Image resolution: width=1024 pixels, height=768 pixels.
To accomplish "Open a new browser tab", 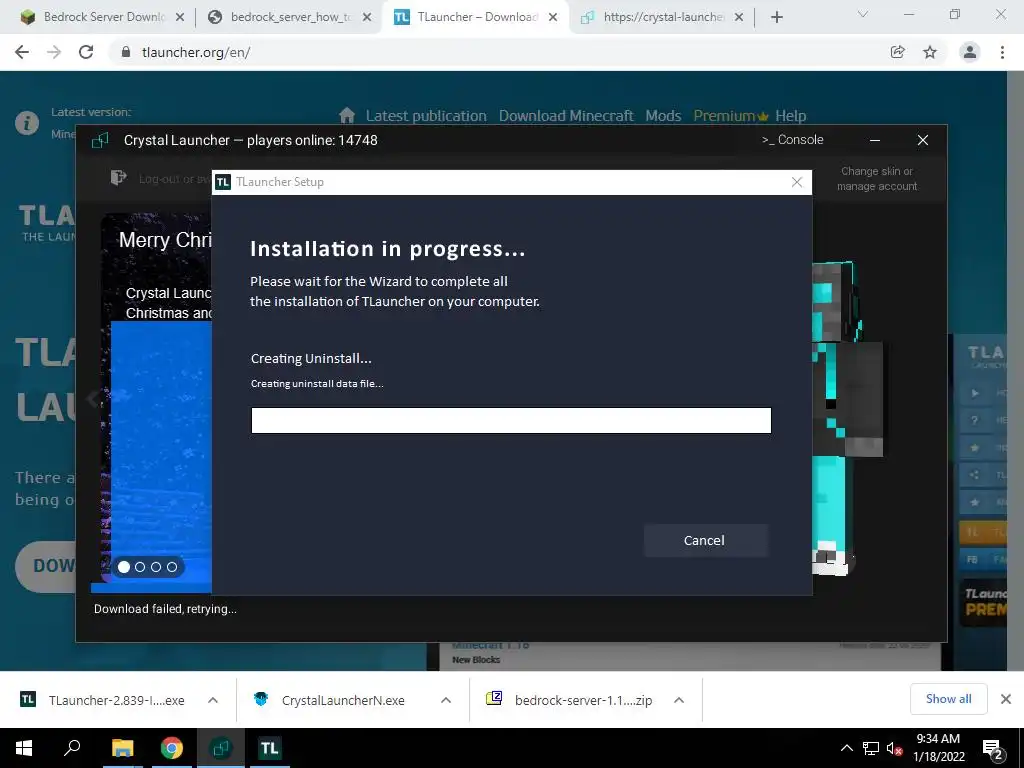I will 776,17.
